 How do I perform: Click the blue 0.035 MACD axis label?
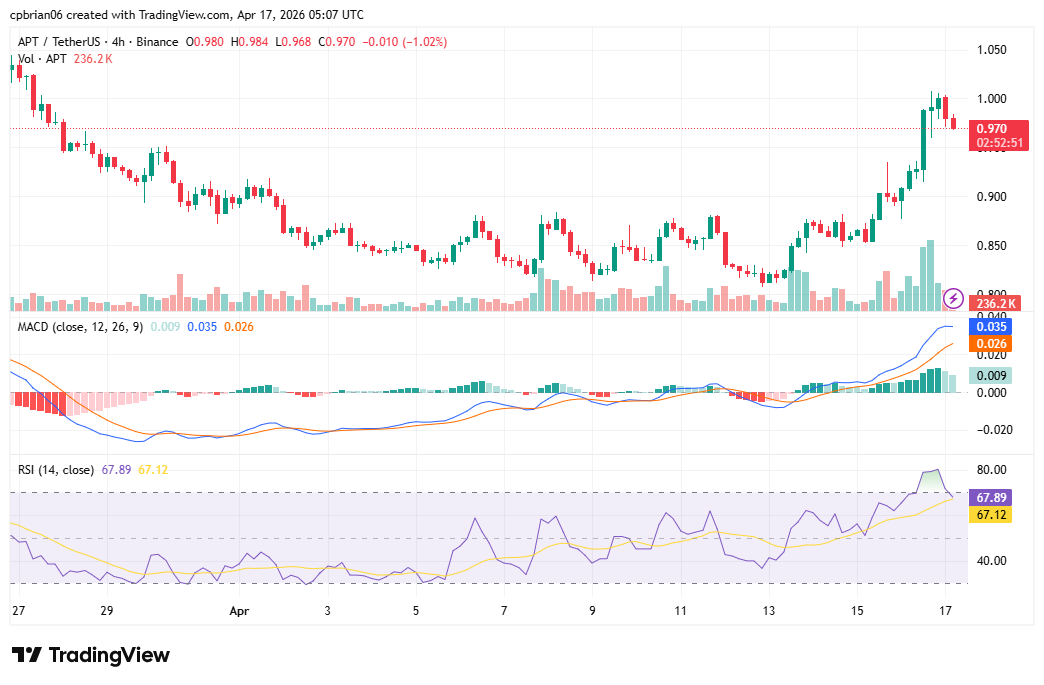click(x=991, y=326)
